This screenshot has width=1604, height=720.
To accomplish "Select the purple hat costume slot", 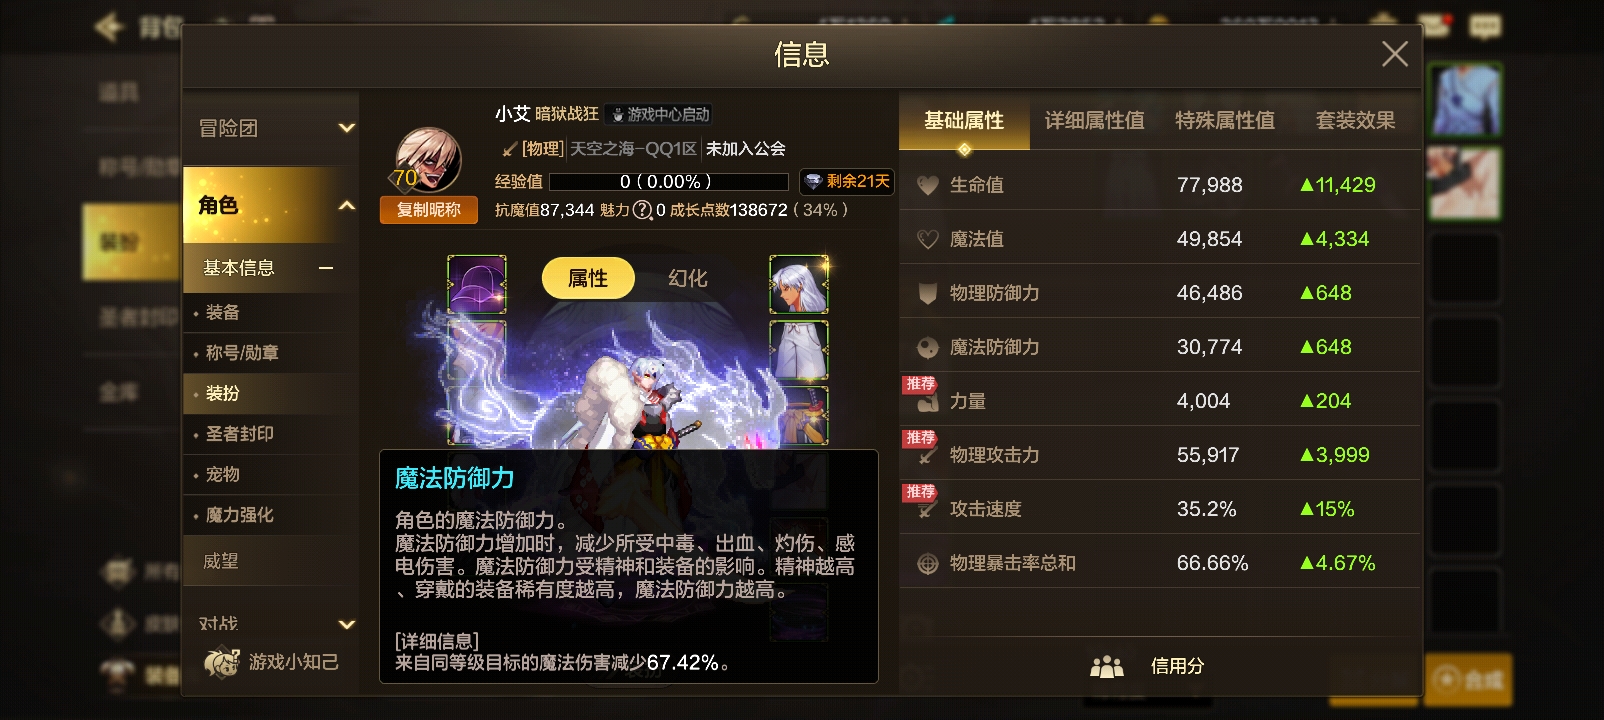I will pyautogui.click(x=477, y=284).
